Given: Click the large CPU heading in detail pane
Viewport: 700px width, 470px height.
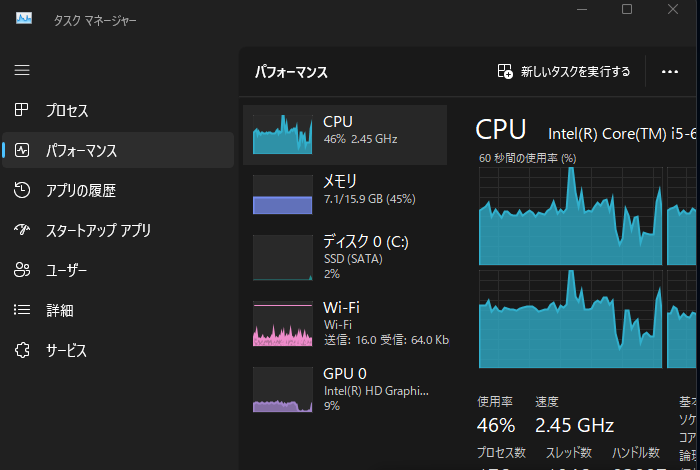Looking at the screenshot, I should pyautogui.click(x=500, y=129).
